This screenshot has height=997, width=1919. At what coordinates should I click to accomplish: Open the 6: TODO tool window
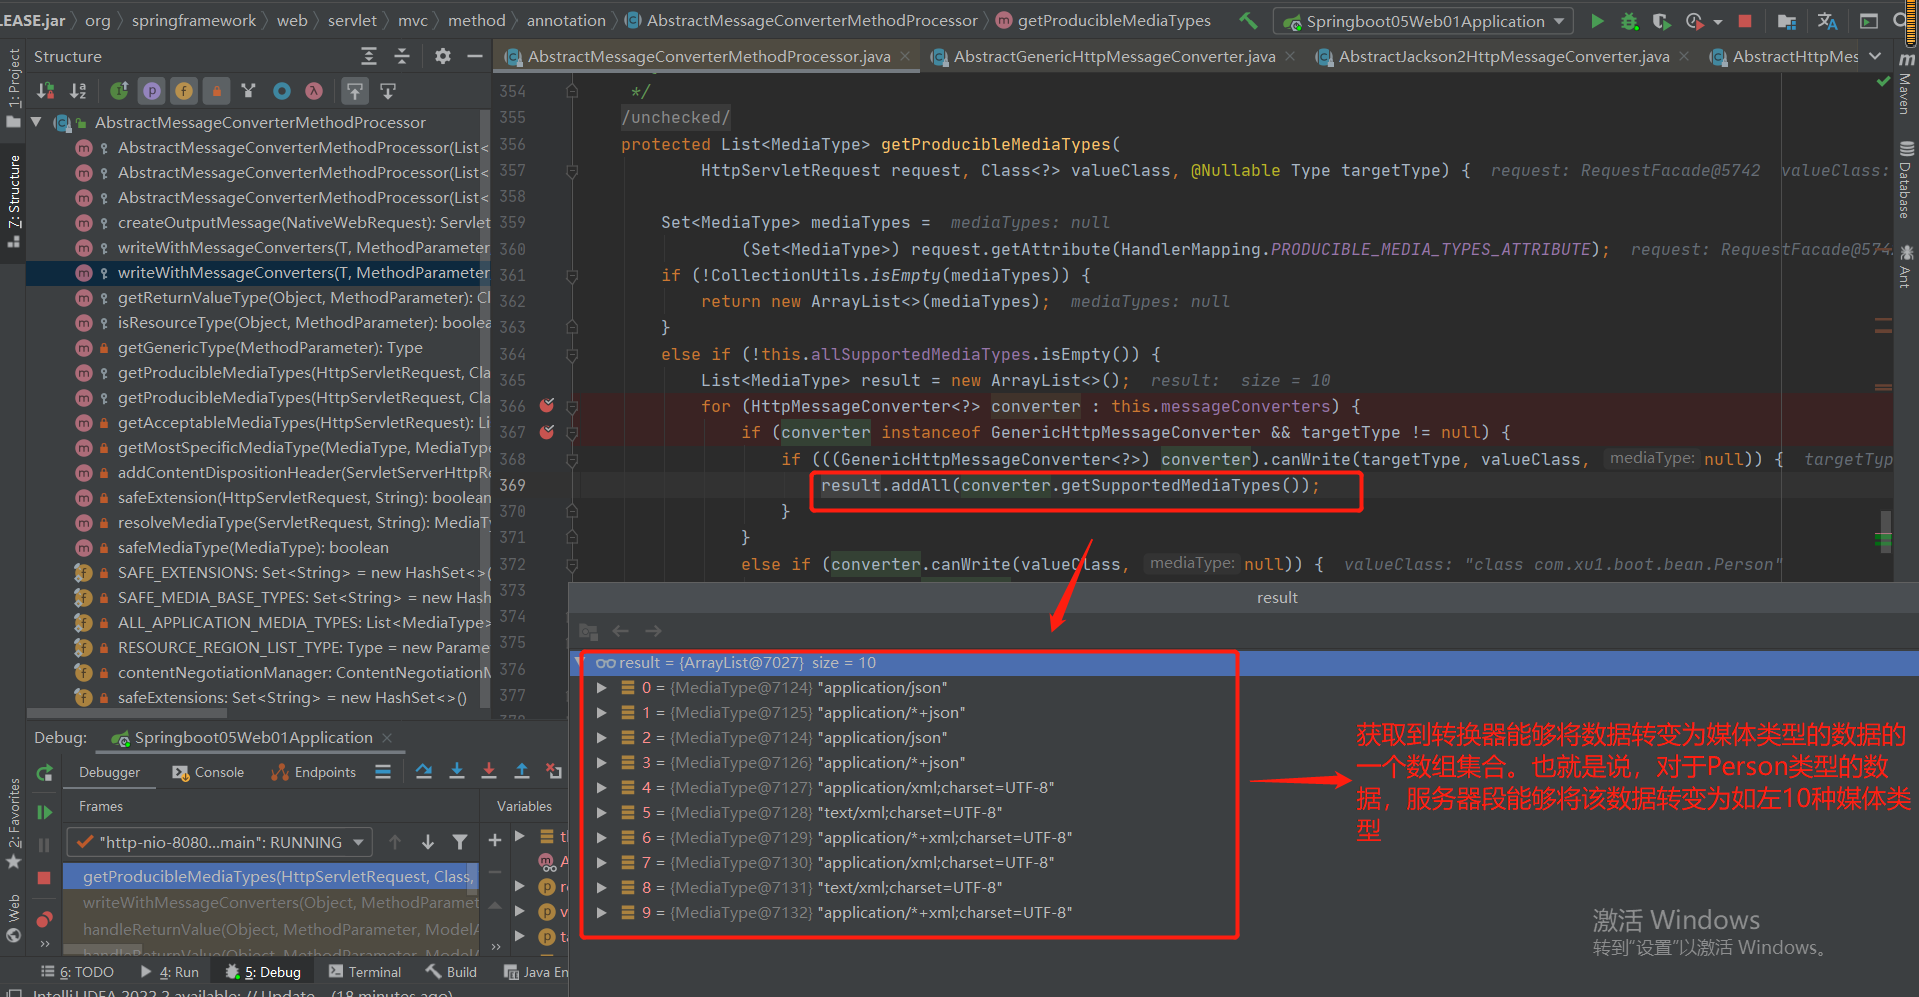[x=78, y=972]
